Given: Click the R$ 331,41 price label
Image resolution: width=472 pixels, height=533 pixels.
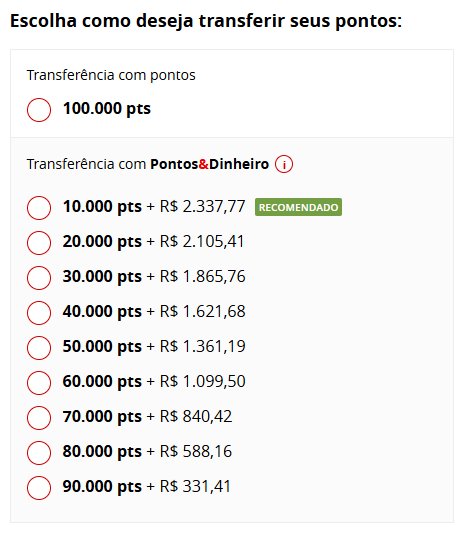Looking at the screenshot, I should tap(195, 486).
